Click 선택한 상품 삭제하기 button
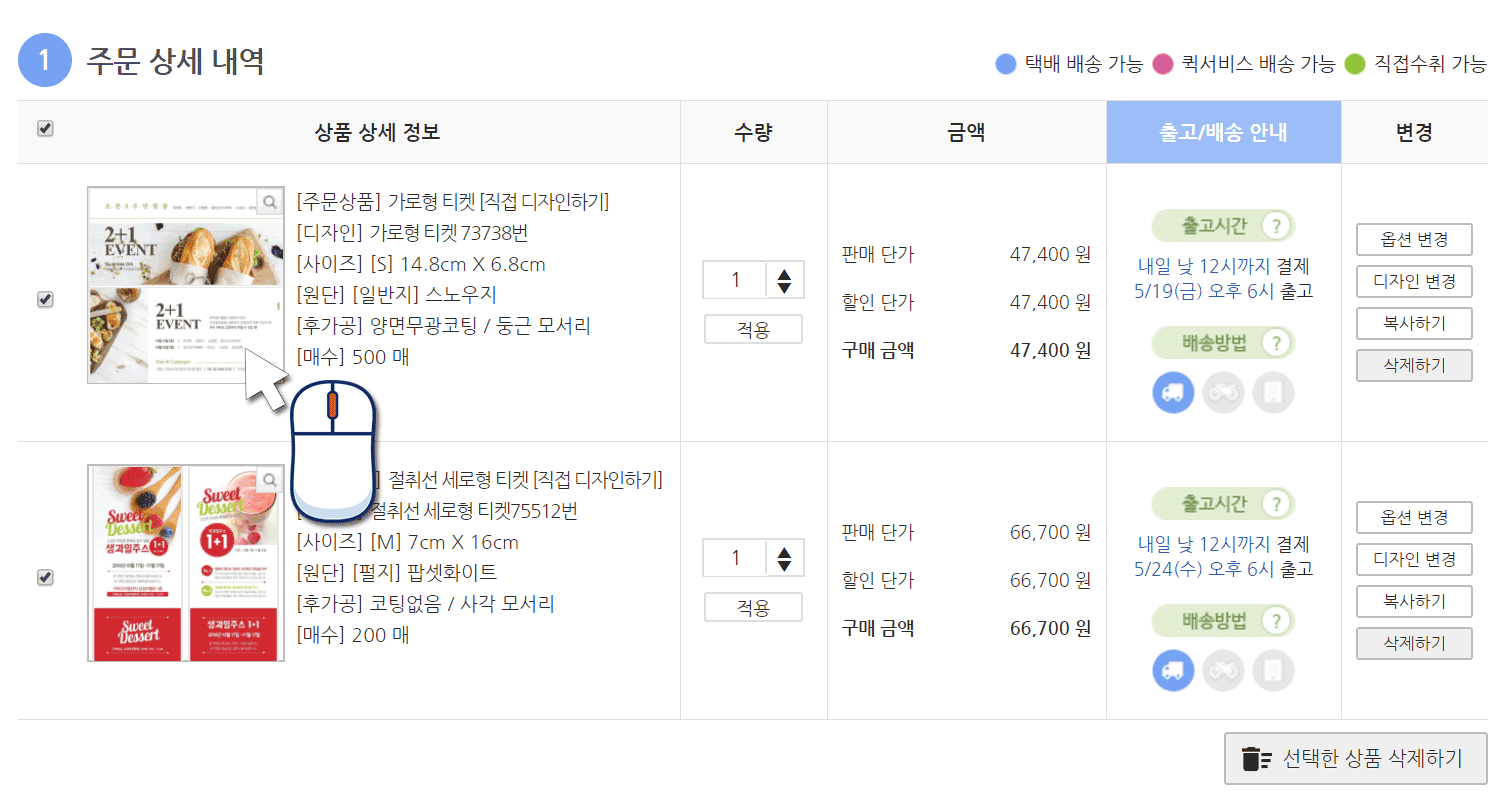 tap(1355, 758)
